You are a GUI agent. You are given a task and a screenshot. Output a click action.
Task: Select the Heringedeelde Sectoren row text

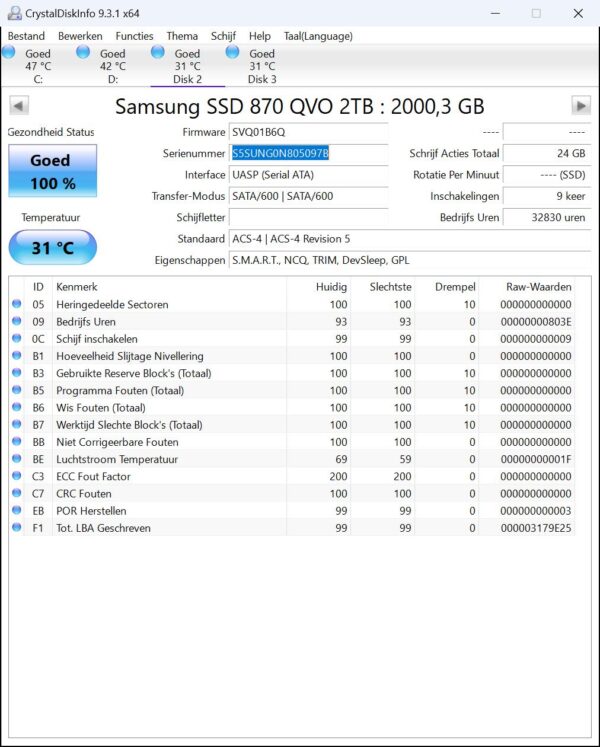pyautogui.click(x=112, y=304)
